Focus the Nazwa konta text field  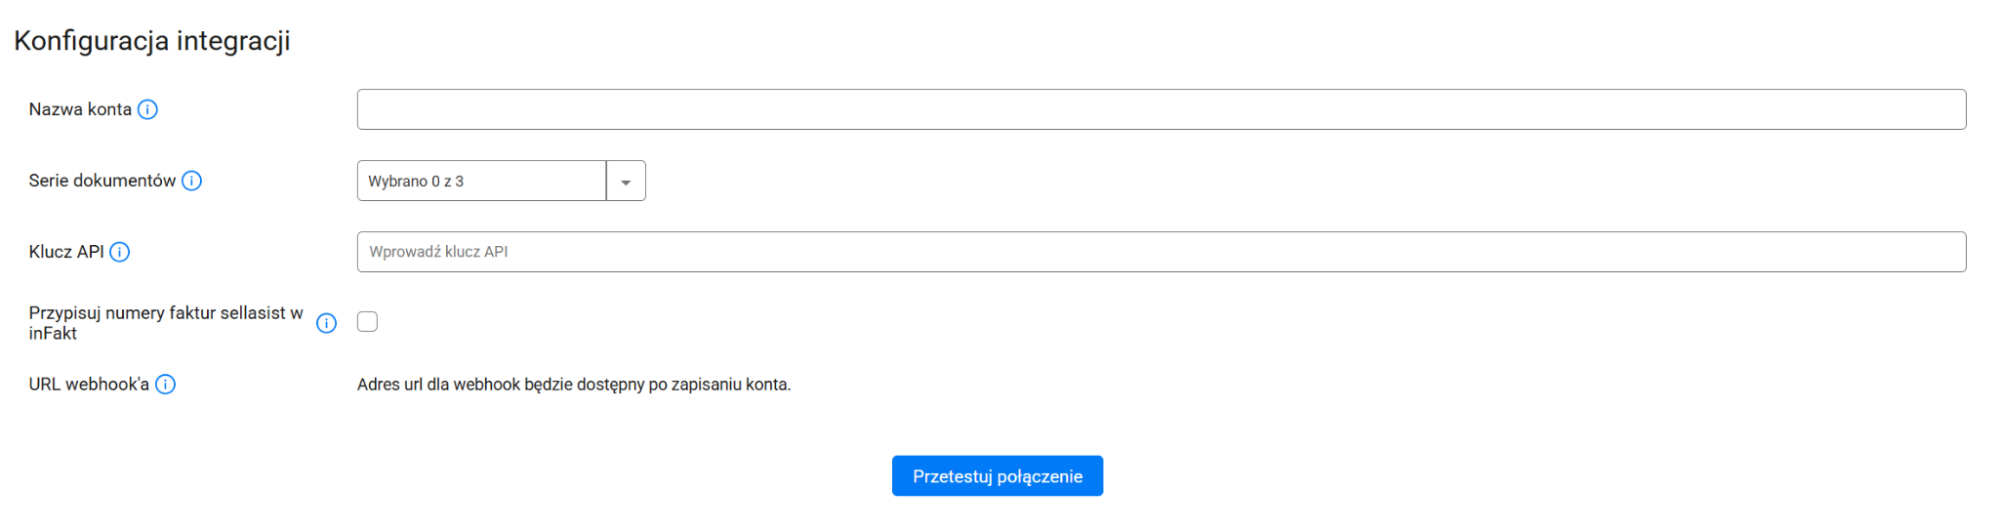tap(1161, 110)
